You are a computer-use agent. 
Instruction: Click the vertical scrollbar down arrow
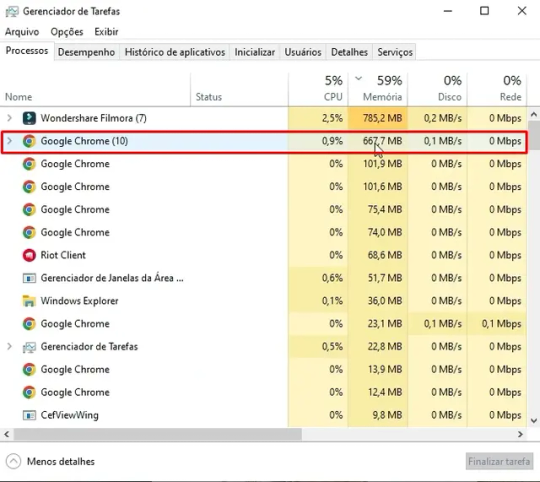coord(534,421)
